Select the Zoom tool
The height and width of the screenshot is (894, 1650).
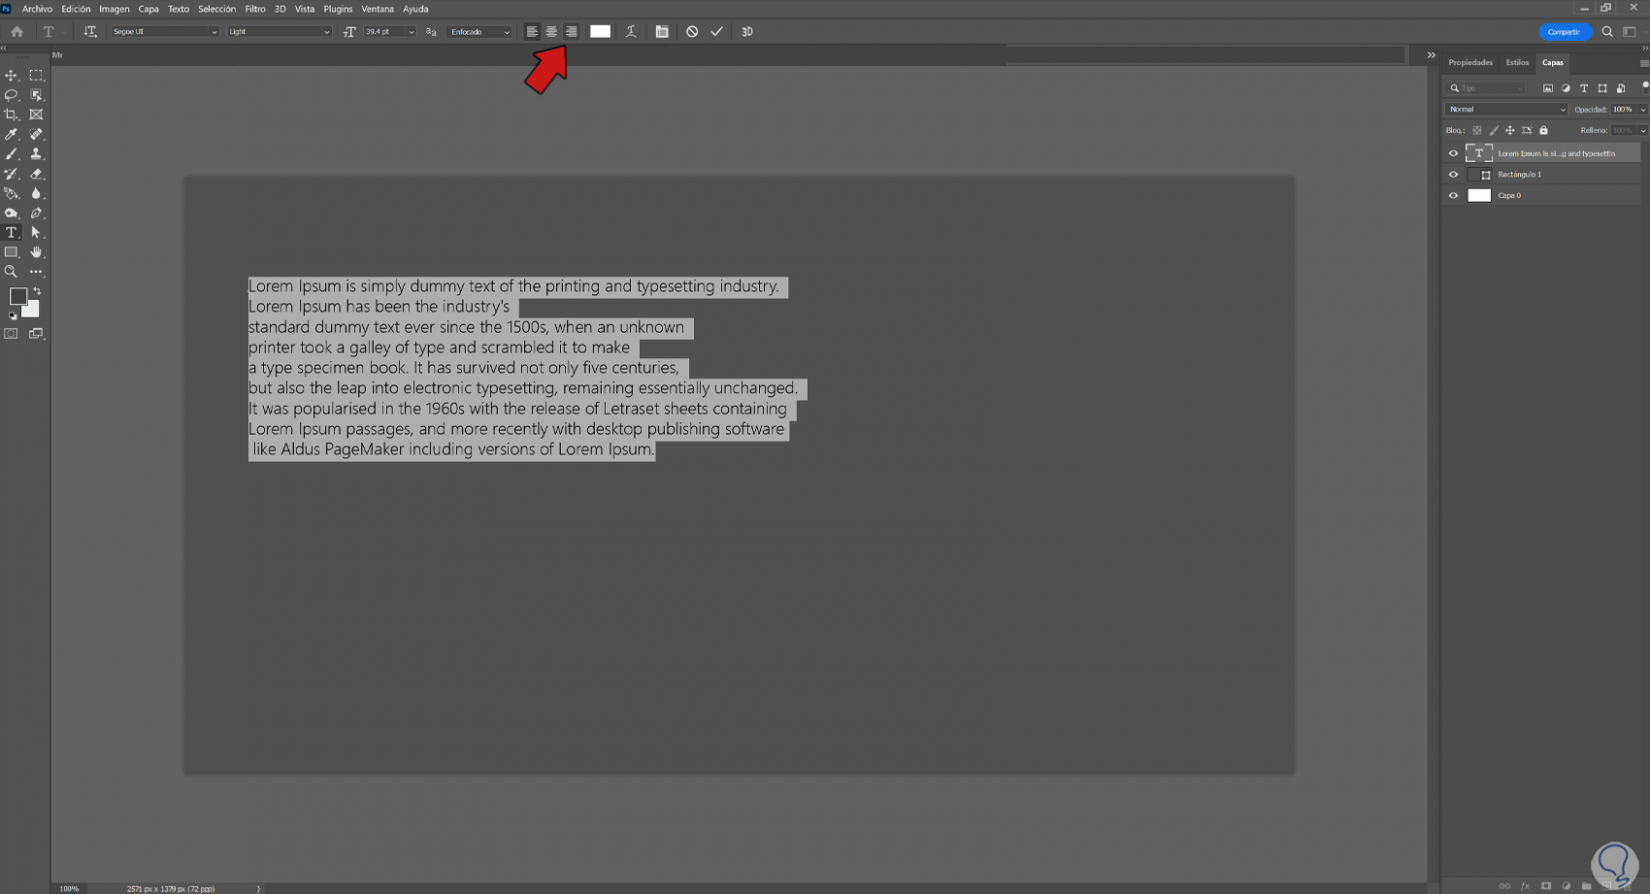(11, 272)
